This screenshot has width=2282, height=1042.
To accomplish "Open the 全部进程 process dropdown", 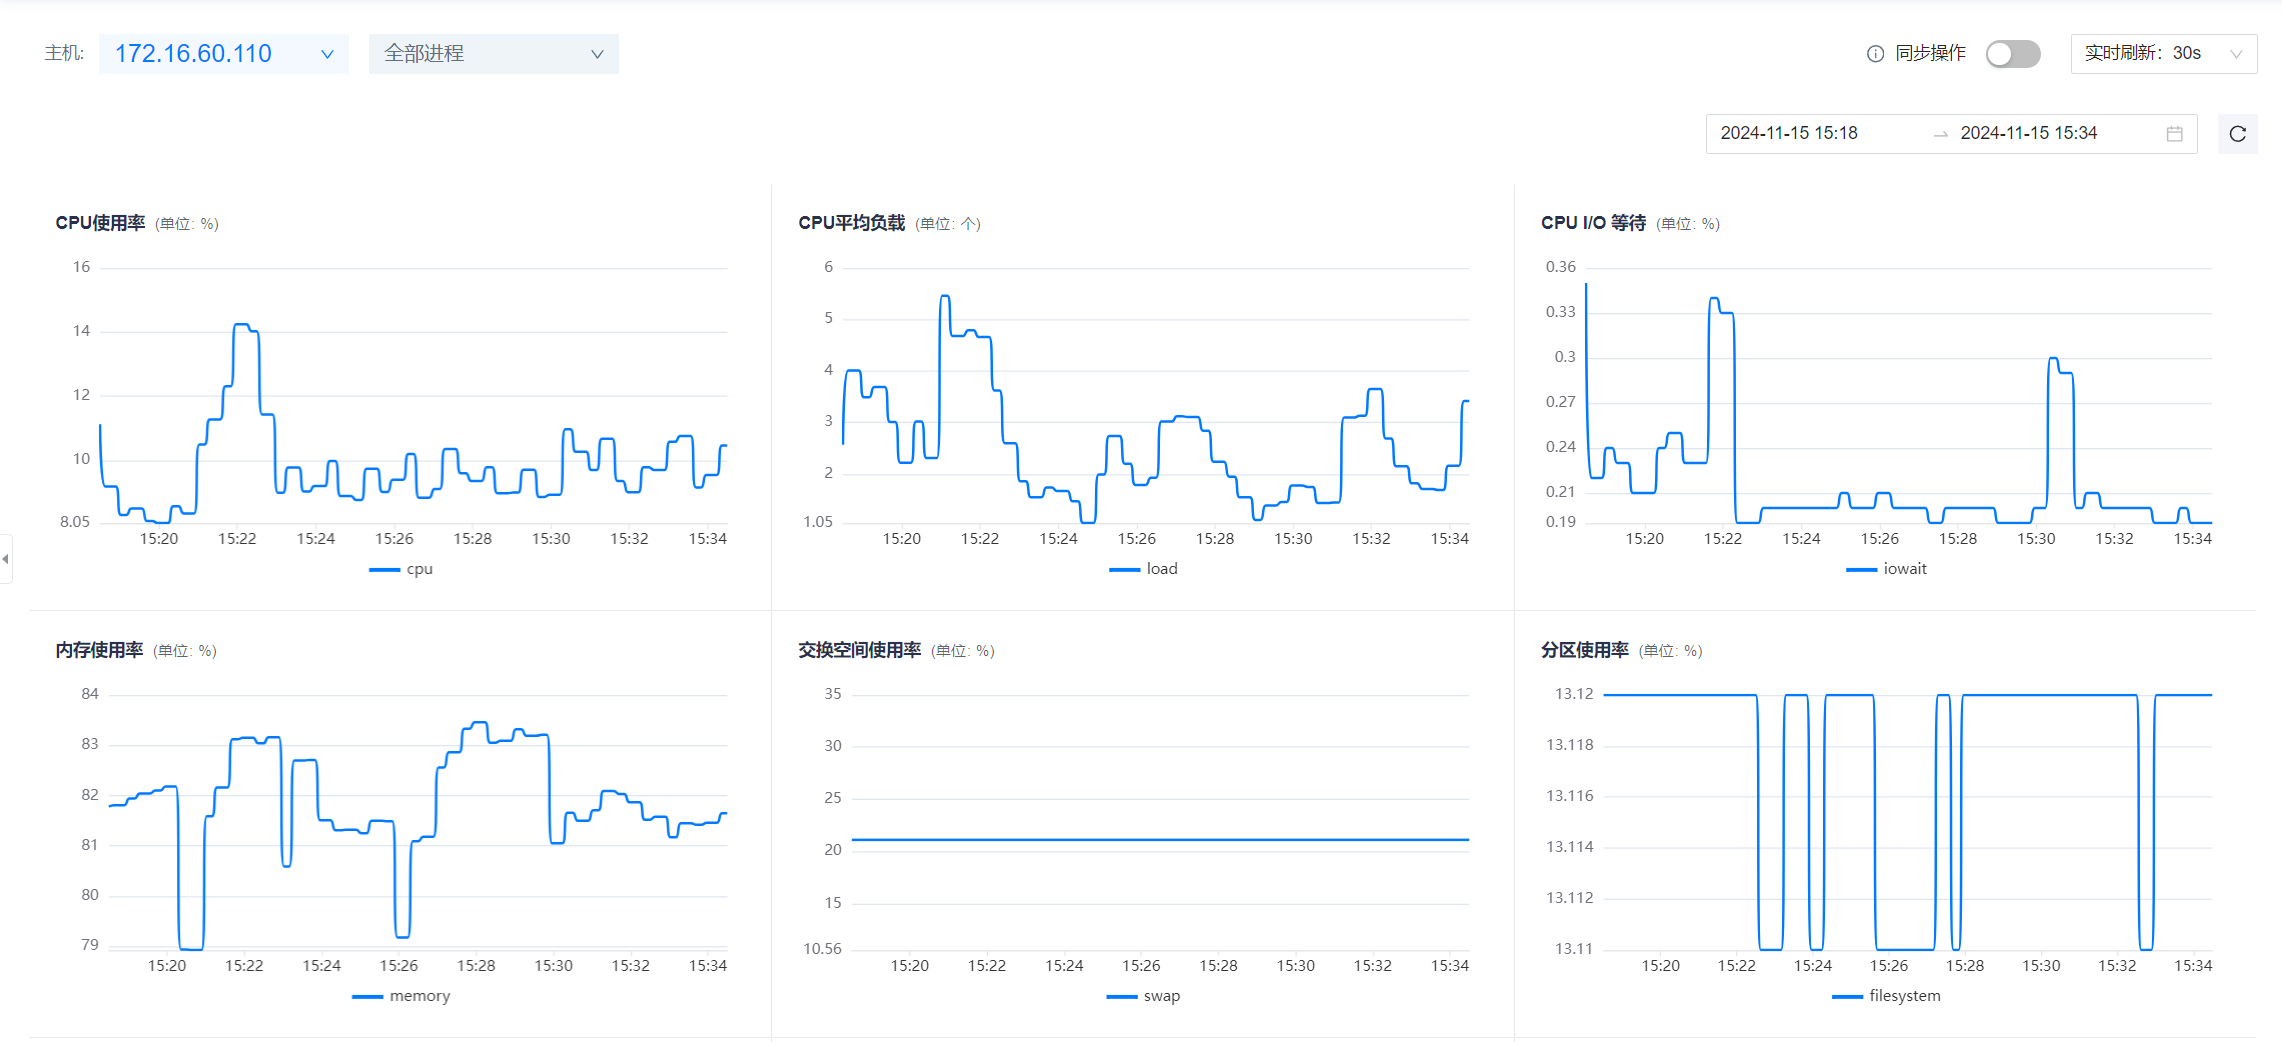I will pos(493,54).
